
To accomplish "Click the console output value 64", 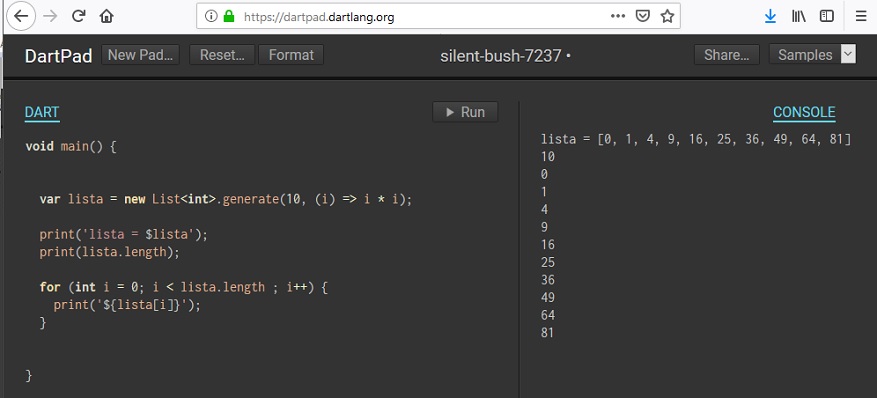I will (x=548, y=315).
